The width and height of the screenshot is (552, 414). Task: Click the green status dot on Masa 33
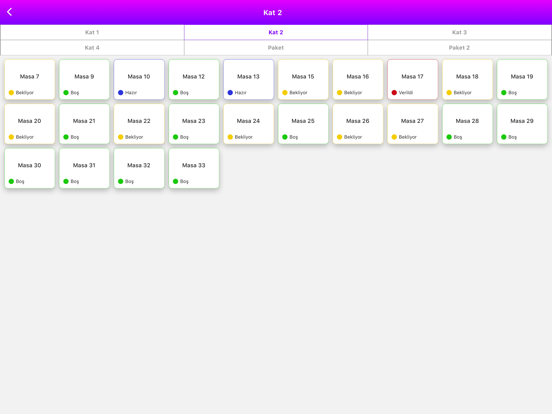click(x=175, y=181)
